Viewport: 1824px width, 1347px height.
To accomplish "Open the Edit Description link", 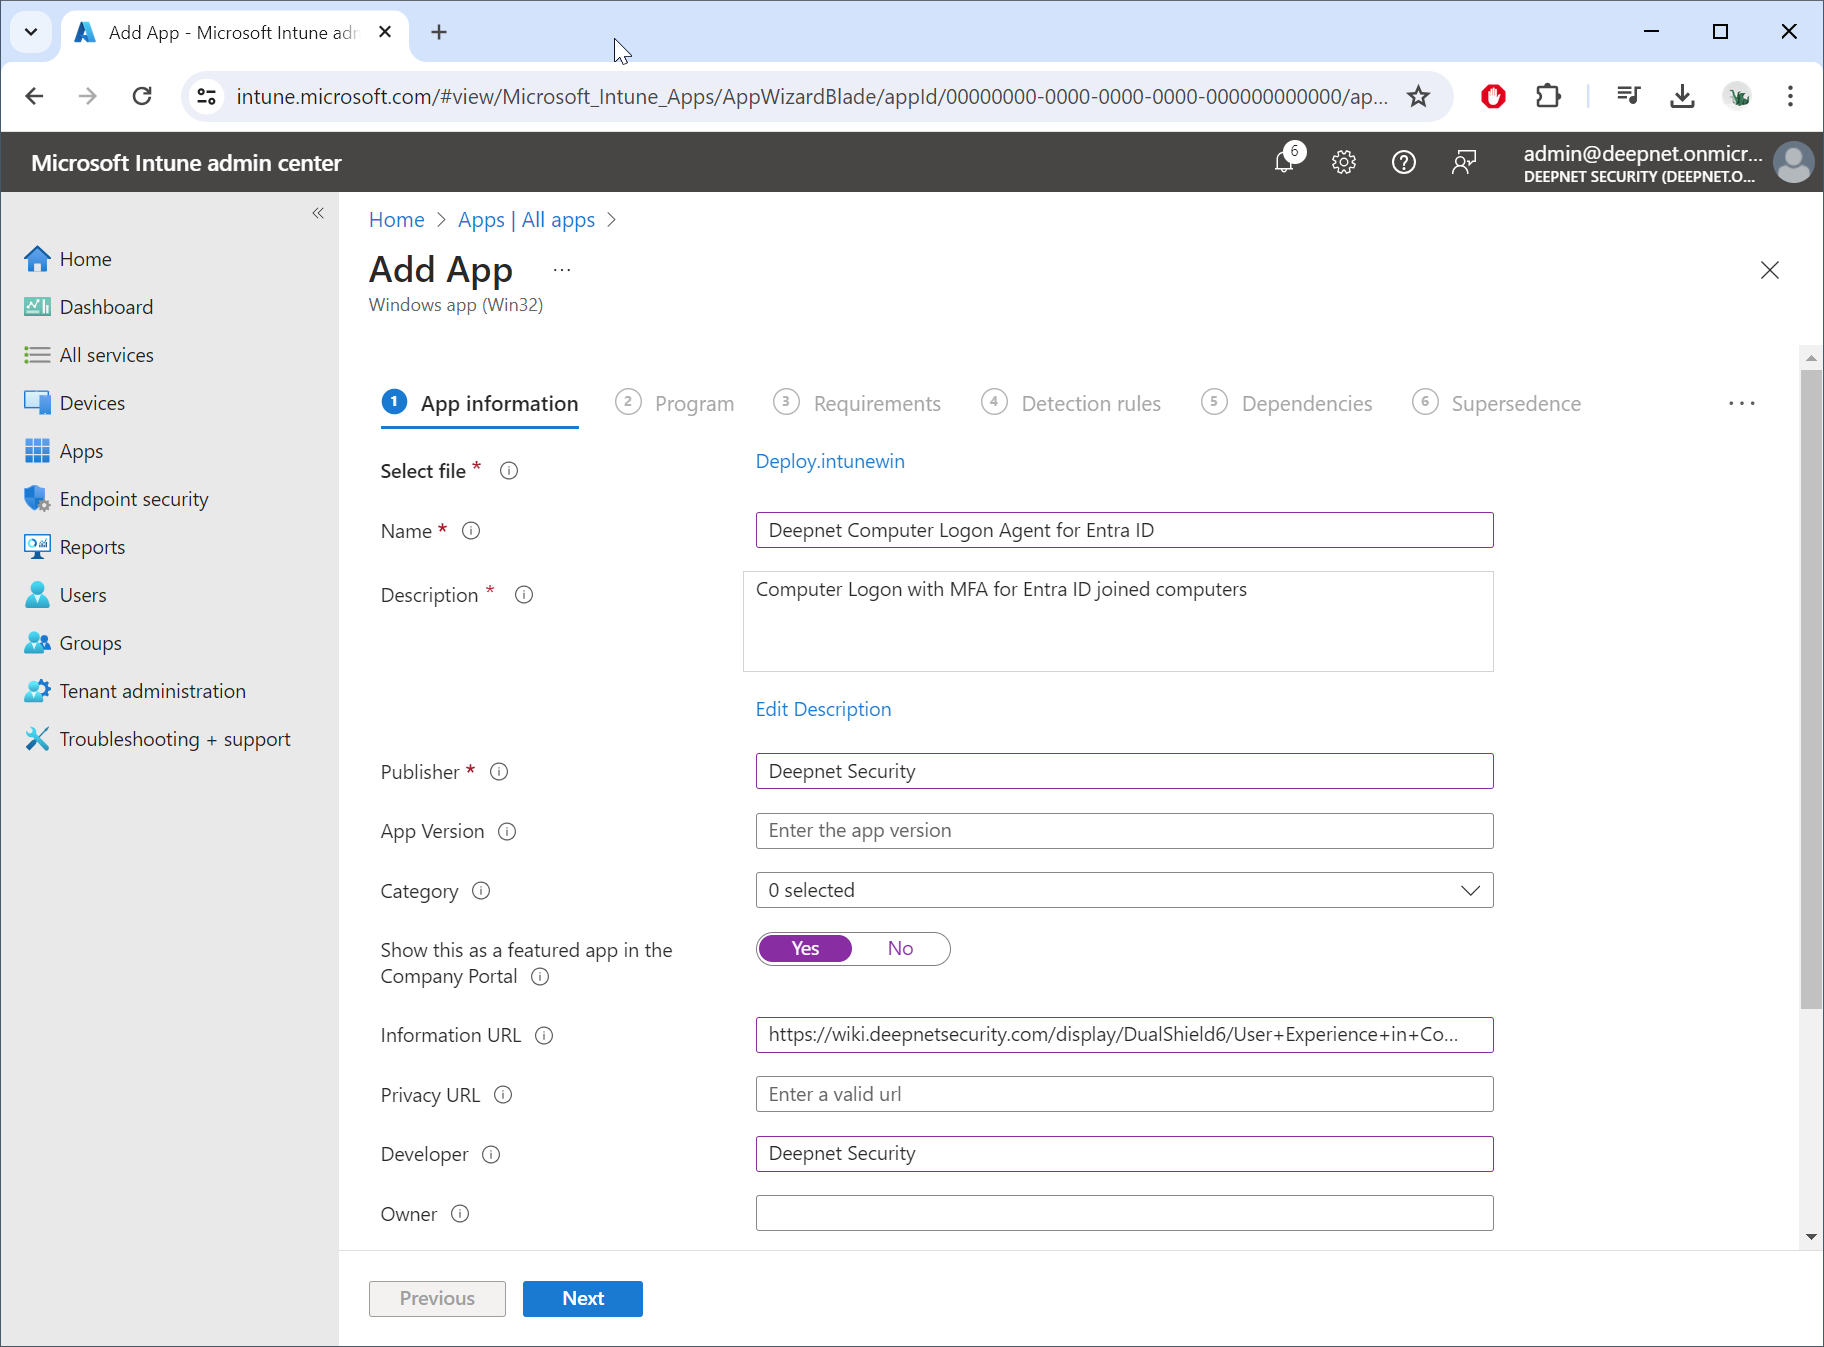I will pos(823,709).
